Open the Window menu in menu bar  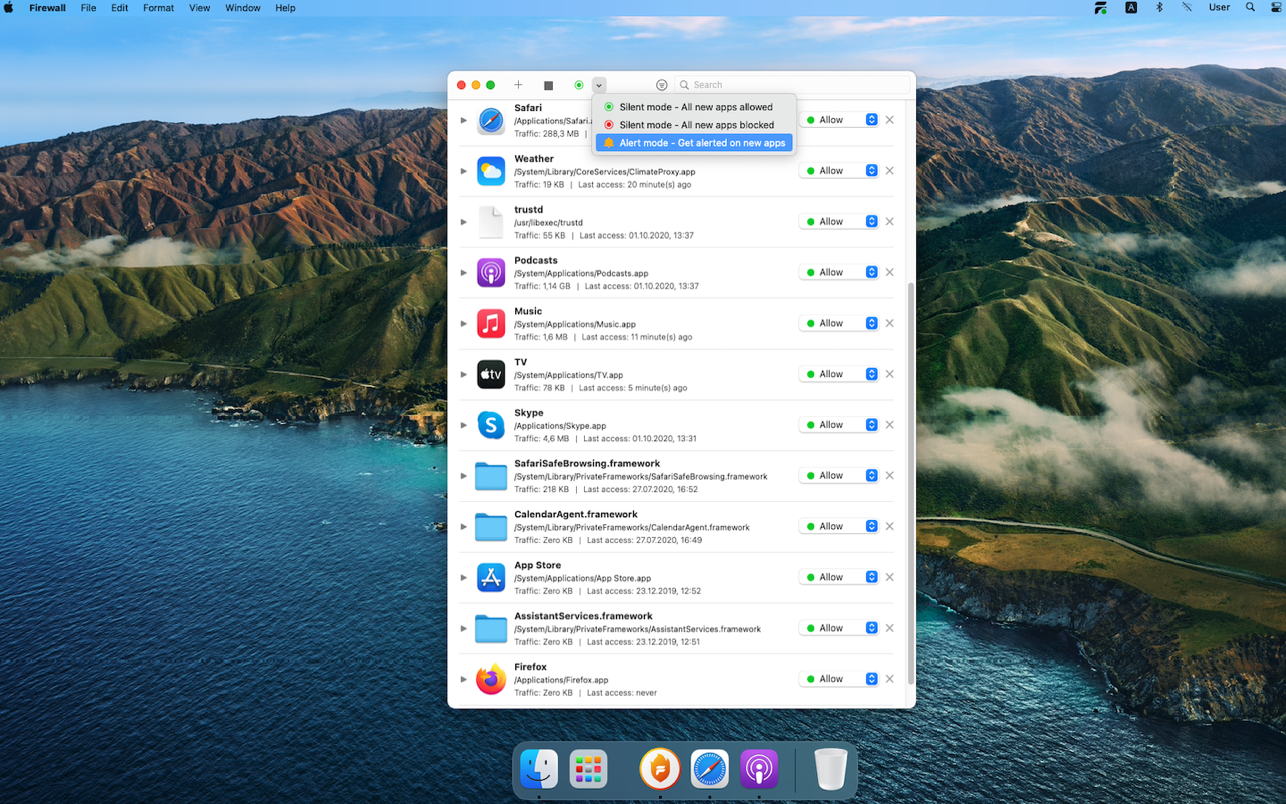click(242, 8)
